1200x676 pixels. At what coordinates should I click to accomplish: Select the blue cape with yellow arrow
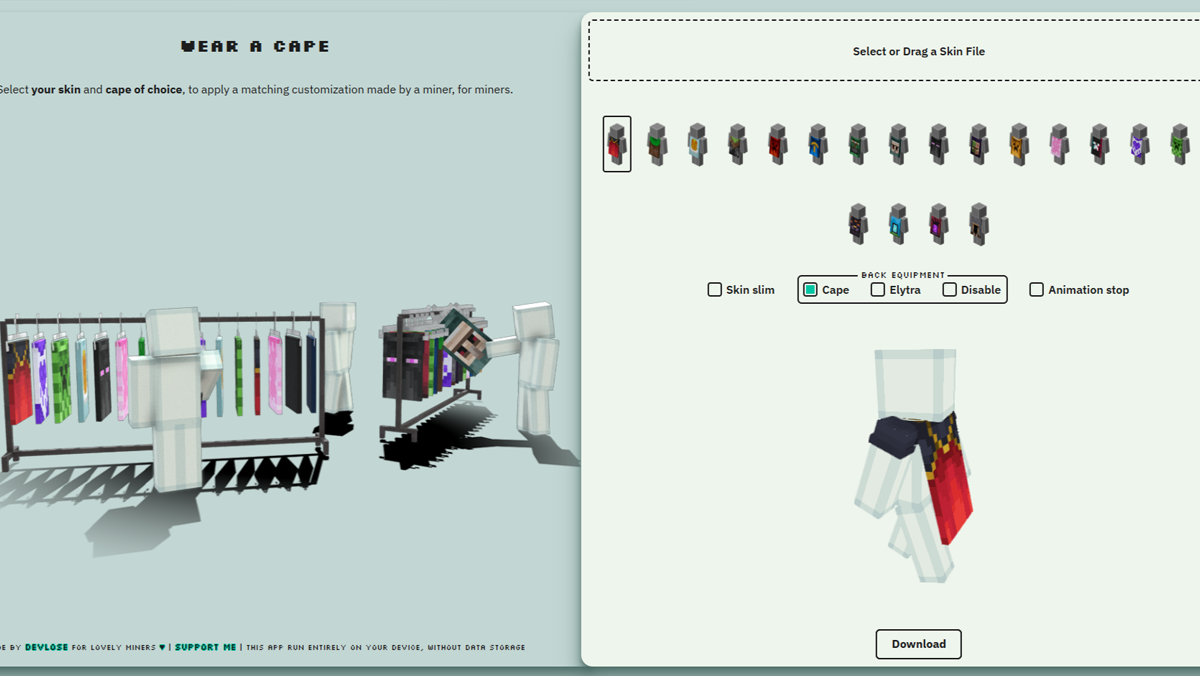(817, 143)
